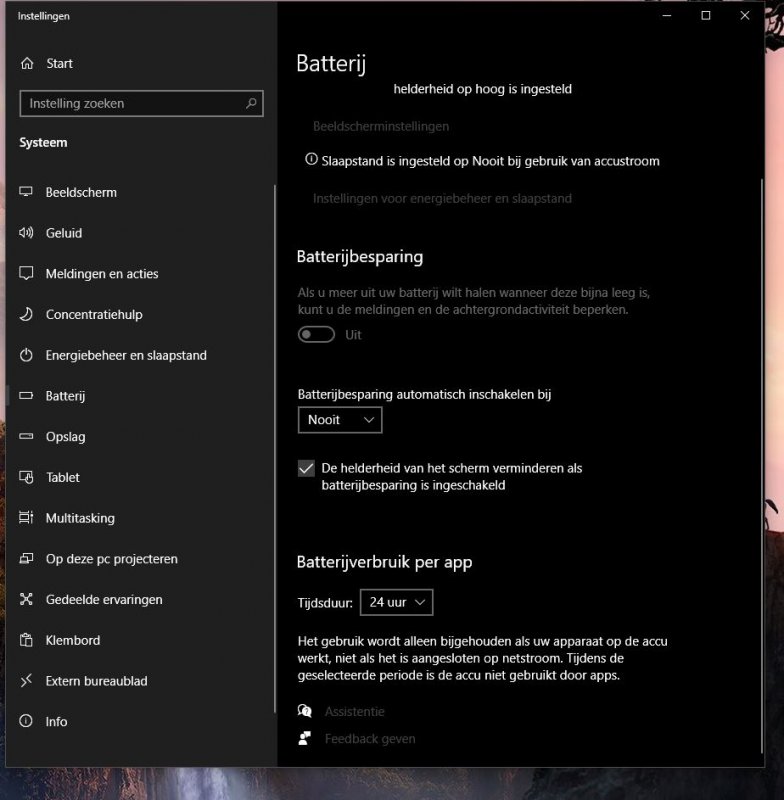Click the Beeldscherm monitor icon
The height and width of the screenshot is (800, 784).
pyautogui.click(x=26, y=192)
